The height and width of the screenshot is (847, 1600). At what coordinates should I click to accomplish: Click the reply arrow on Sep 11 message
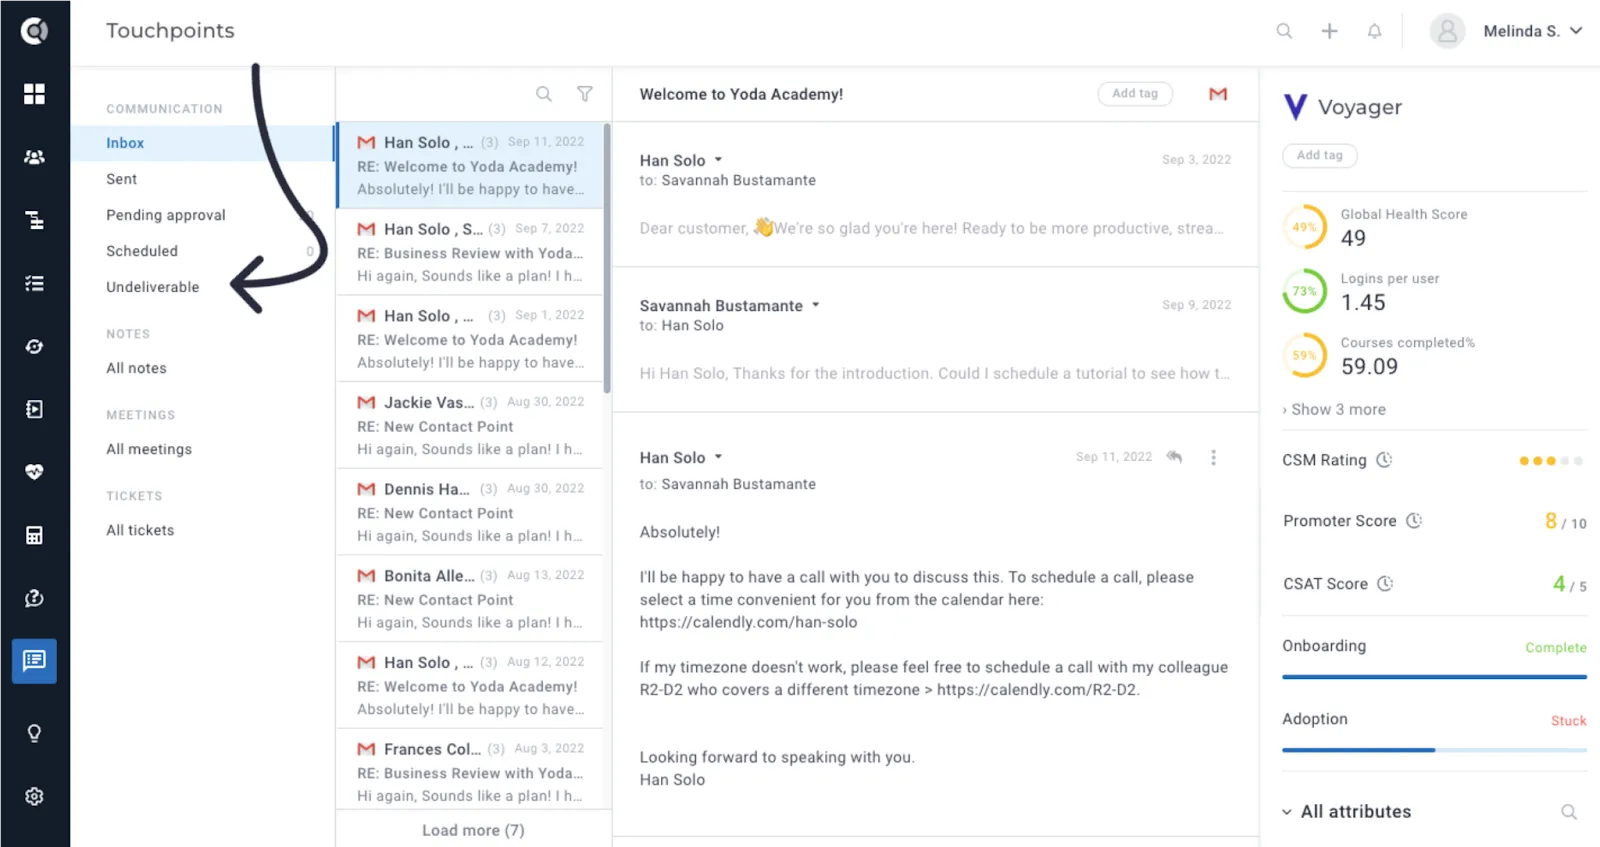[x=1174, y=457]
